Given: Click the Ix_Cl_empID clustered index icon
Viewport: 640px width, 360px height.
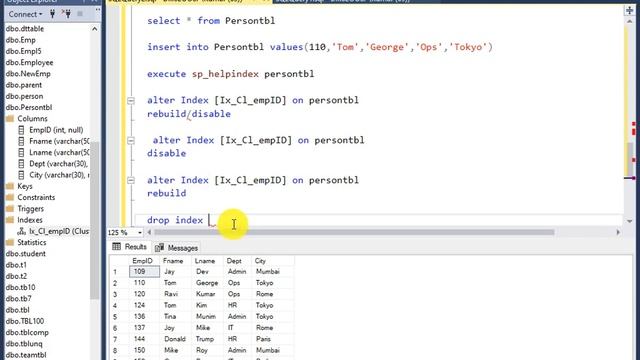Looking at the screenshot, I should click(x=22, y=231).
